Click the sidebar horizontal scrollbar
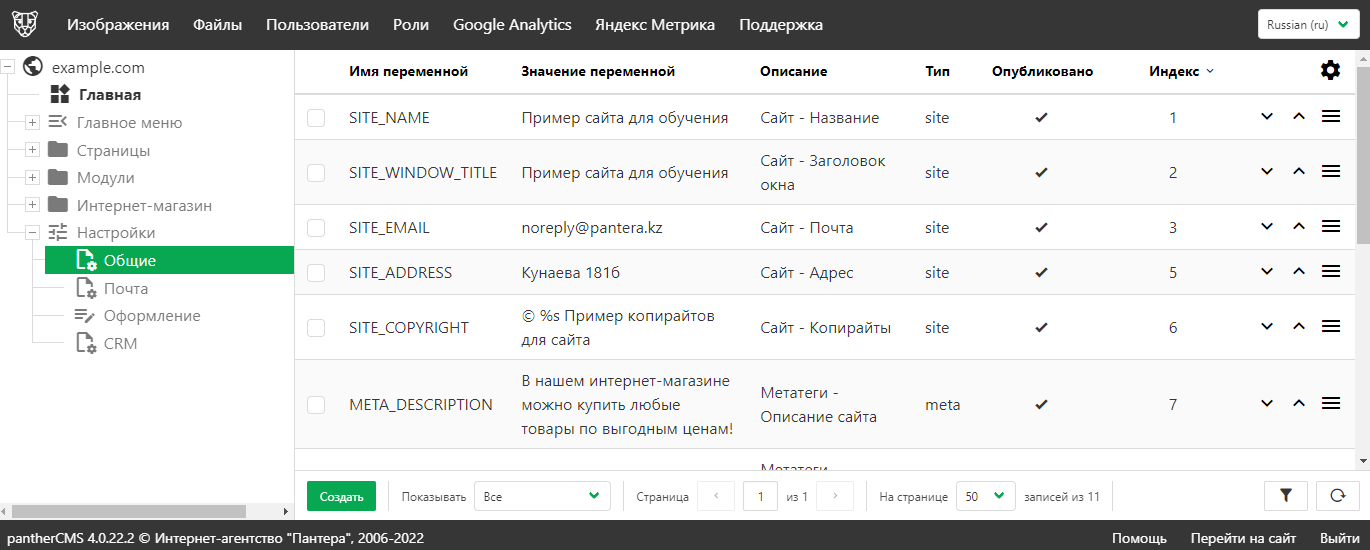The width and height of the screenshot is (1370, 550). (140, 511)
